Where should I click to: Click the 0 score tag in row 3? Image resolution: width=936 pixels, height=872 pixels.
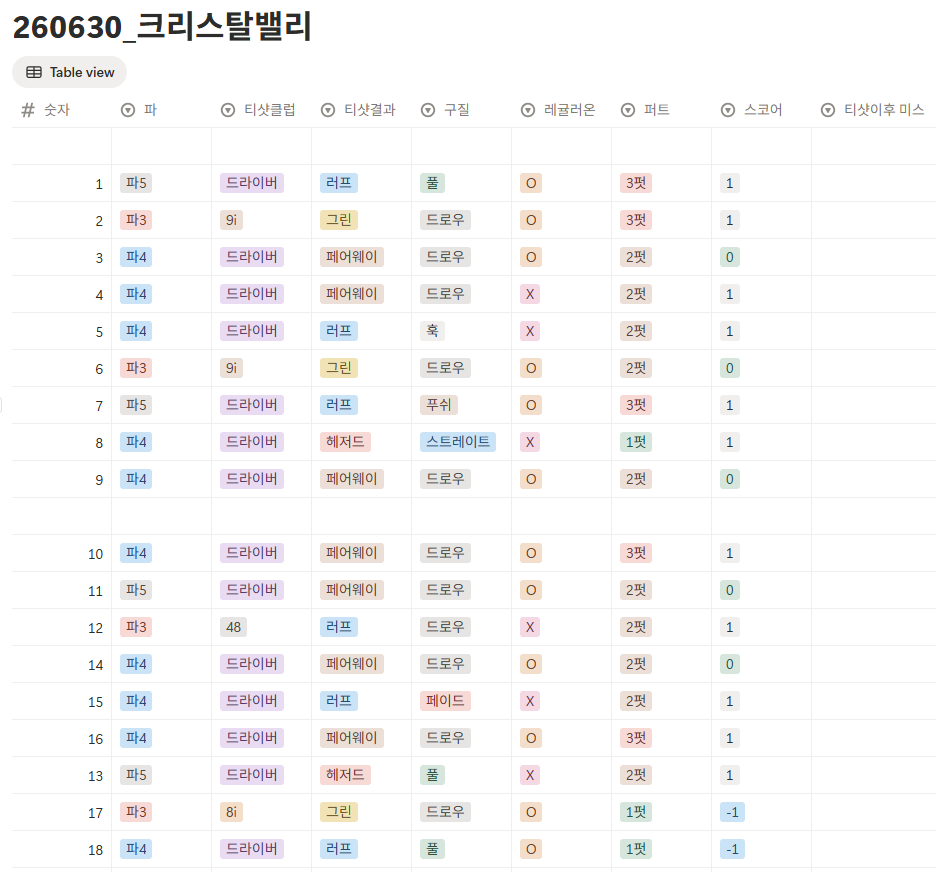[x=729, y=257]
